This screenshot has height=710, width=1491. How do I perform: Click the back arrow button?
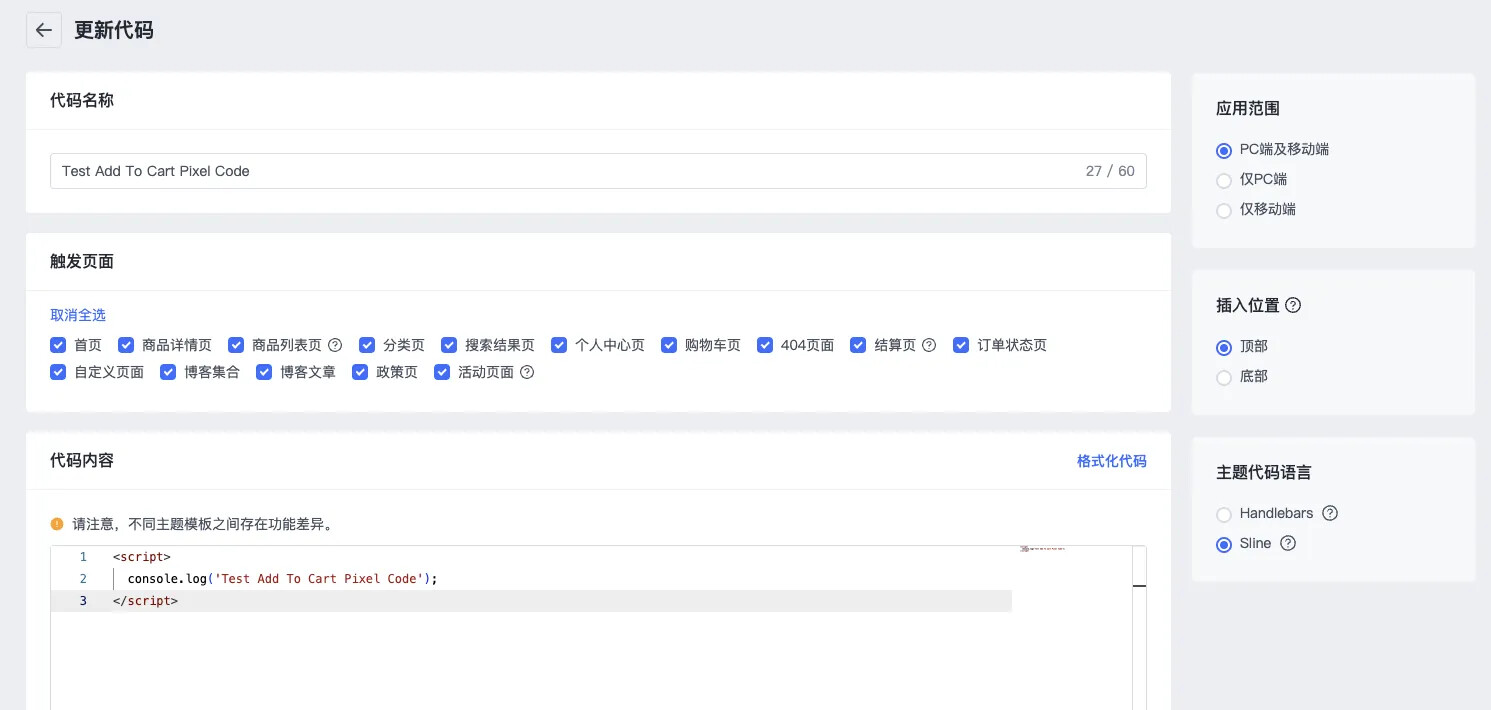43,30
